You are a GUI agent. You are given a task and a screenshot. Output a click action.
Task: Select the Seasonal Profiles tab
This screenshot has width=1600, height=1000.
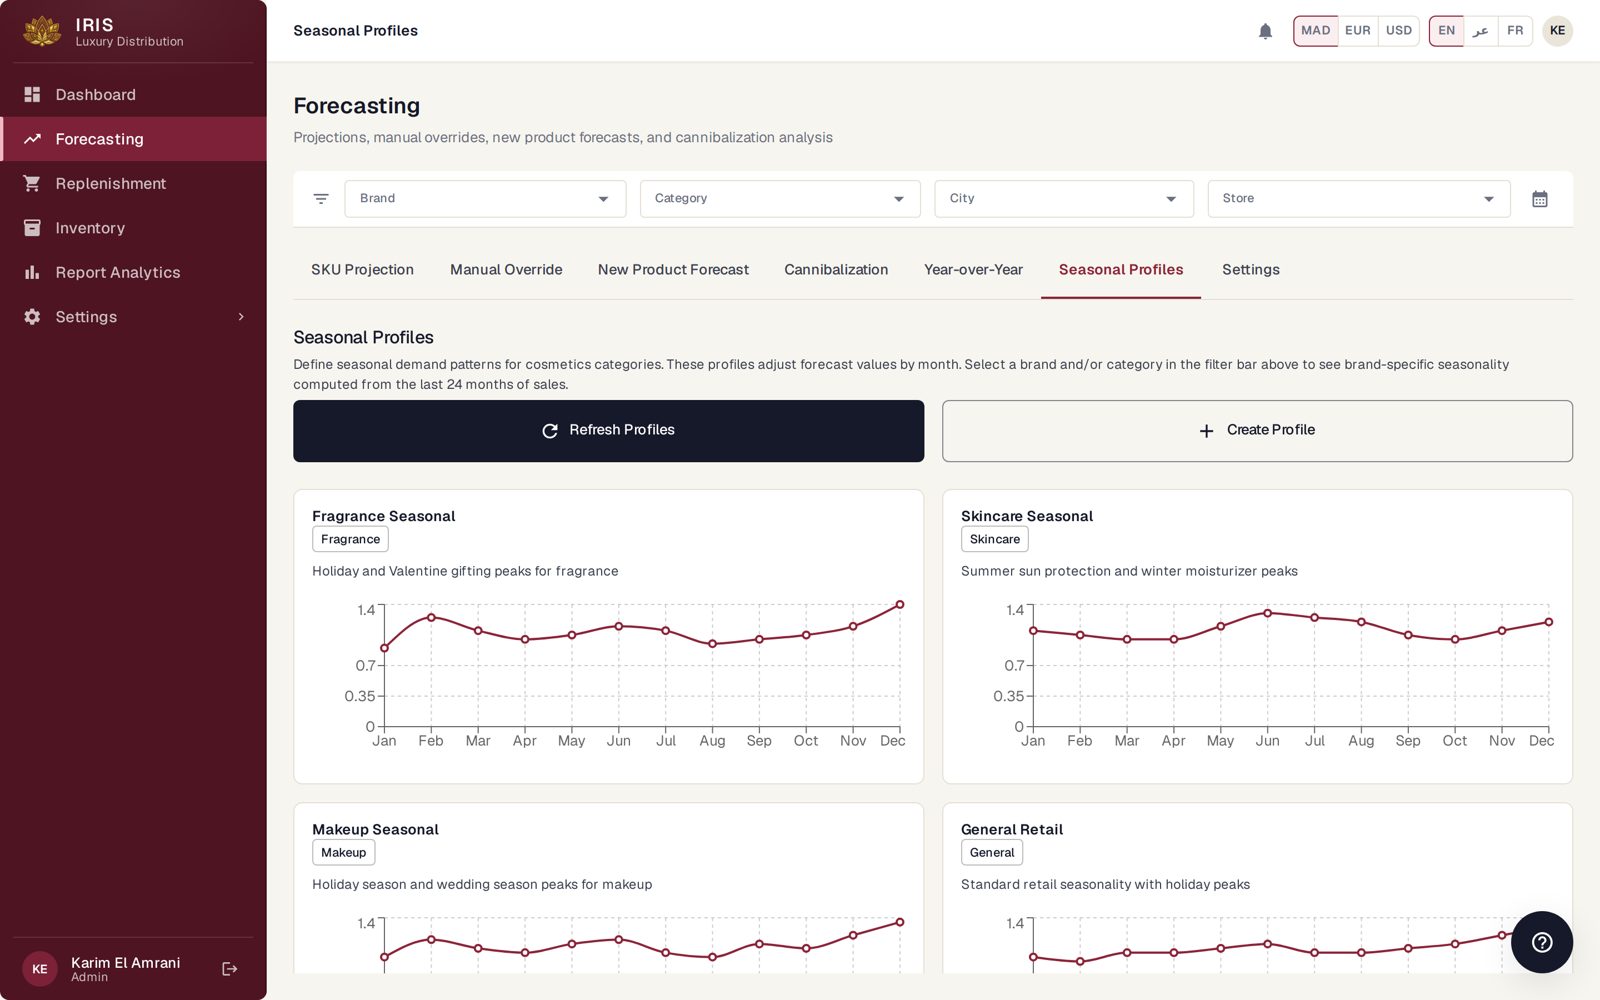pos(1121,270)
